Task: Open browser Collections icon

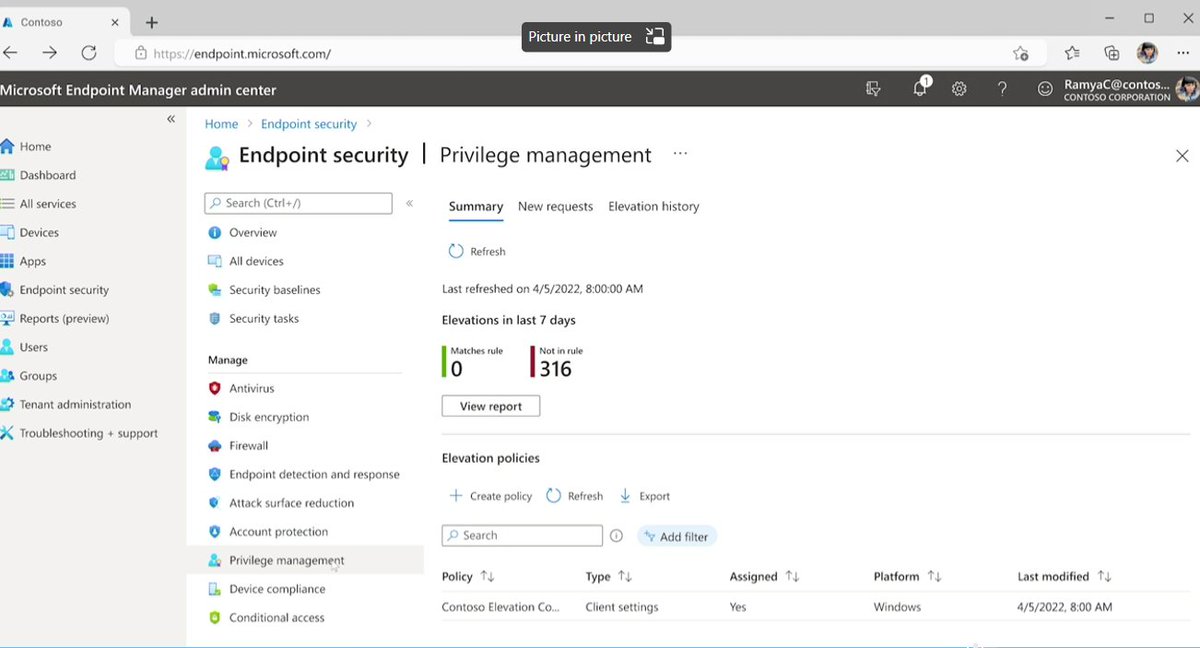Action: pos(1111,53)
